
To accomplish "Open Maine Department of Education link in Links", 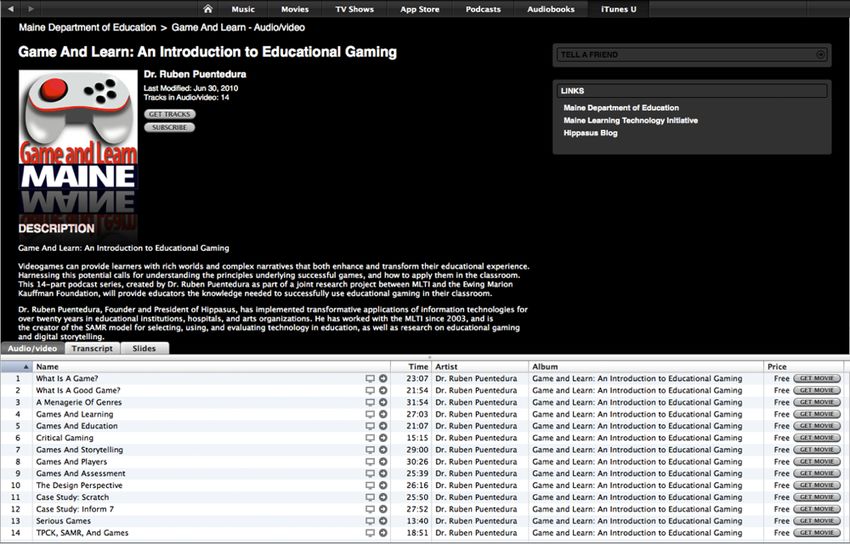I will click(x=621, y=108).
